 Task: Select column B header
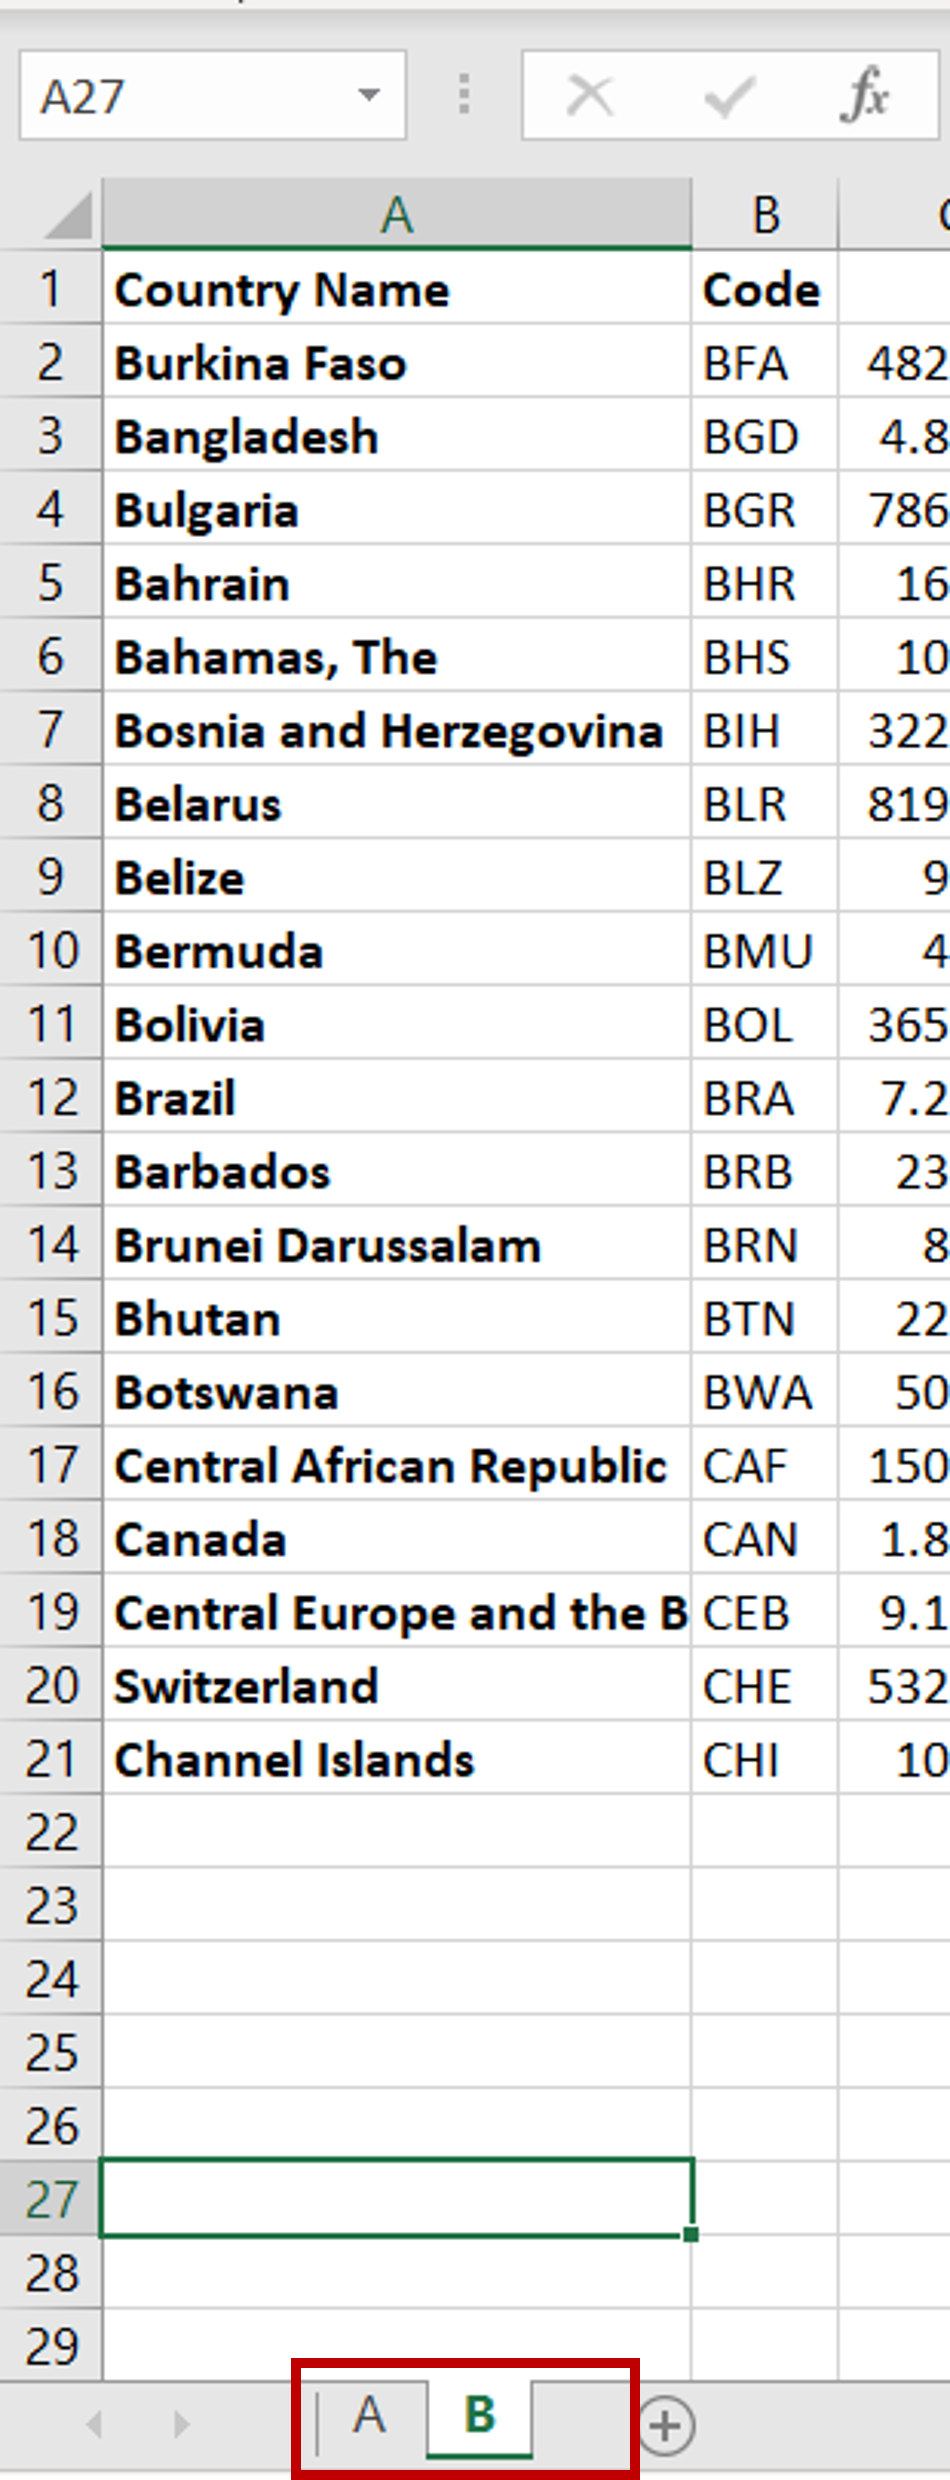click(x=765, y=215)
